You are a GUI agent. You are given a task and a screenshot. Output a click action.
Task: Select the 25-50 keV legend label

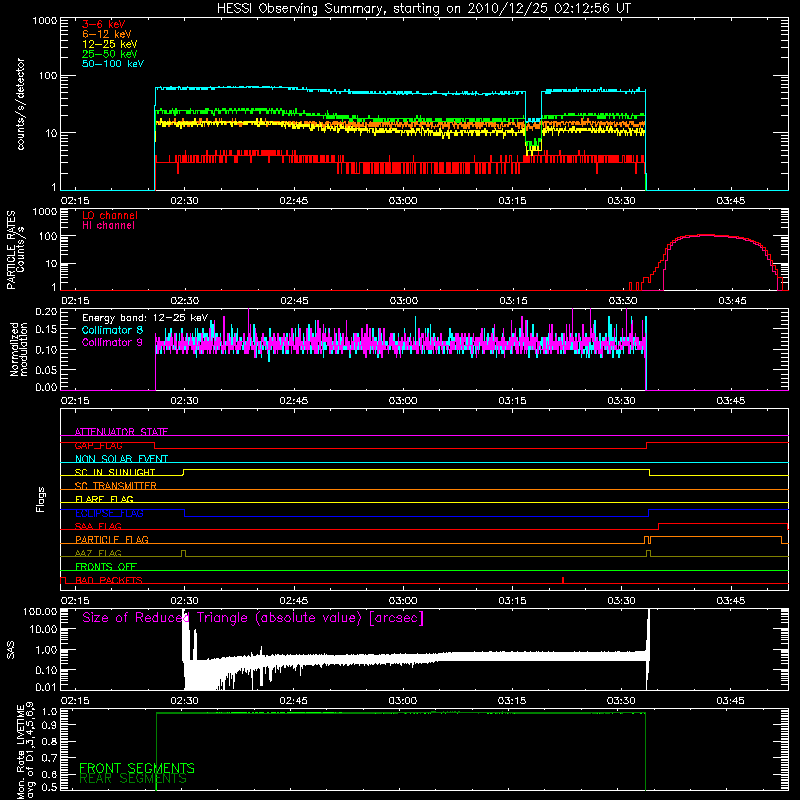110,54
